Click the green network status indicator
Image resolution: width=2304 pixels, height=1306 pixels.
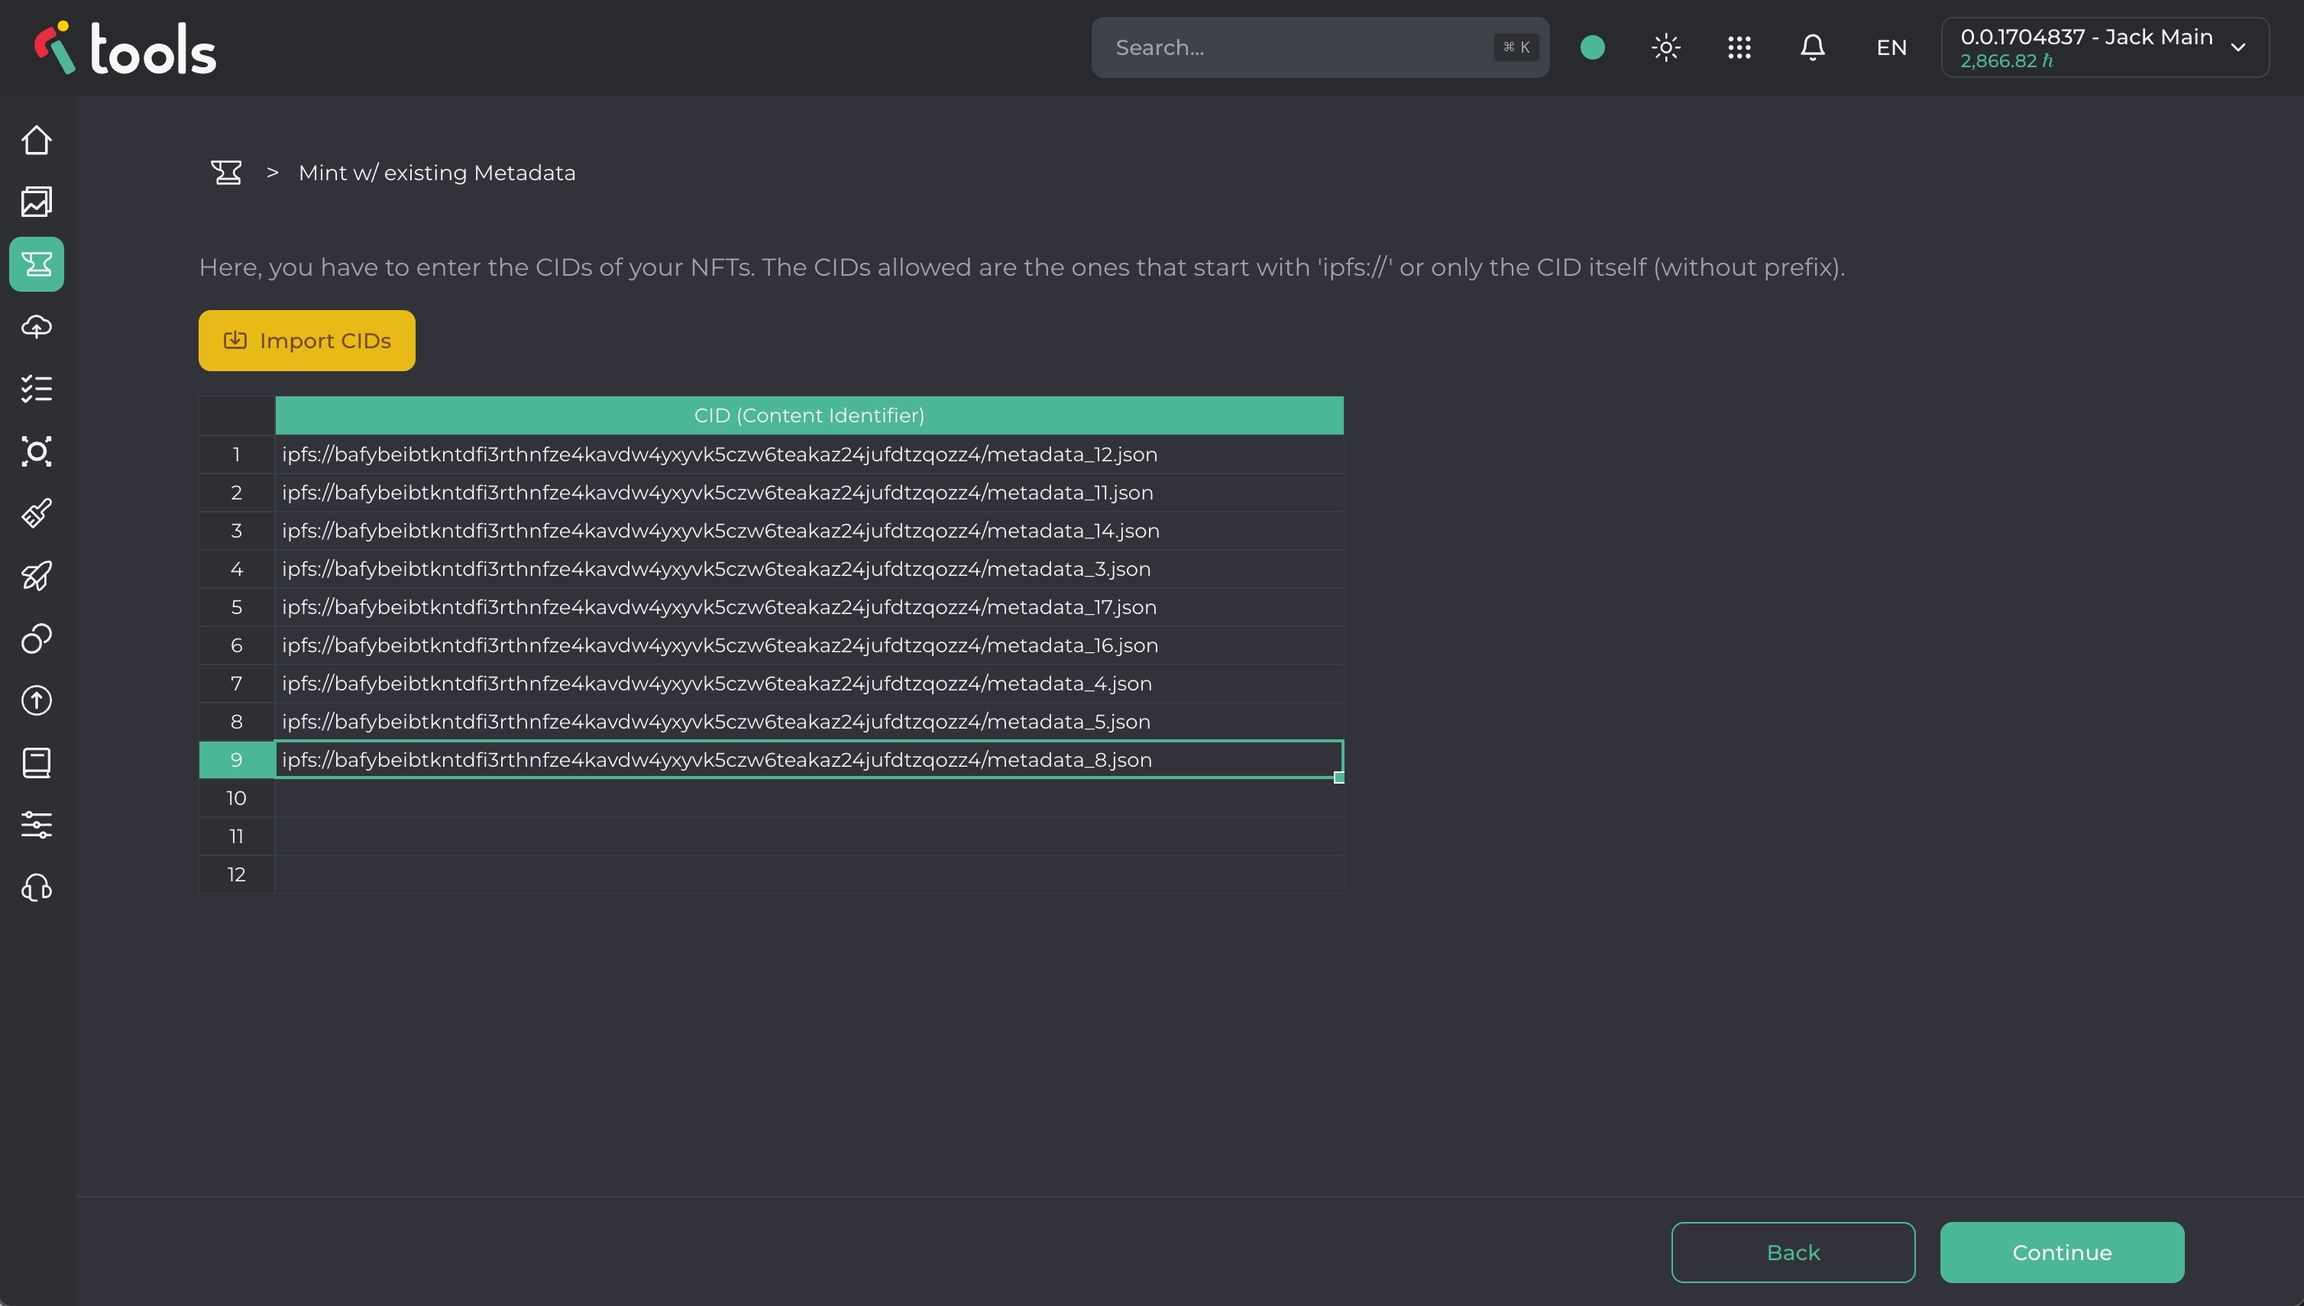[1593, 47]
